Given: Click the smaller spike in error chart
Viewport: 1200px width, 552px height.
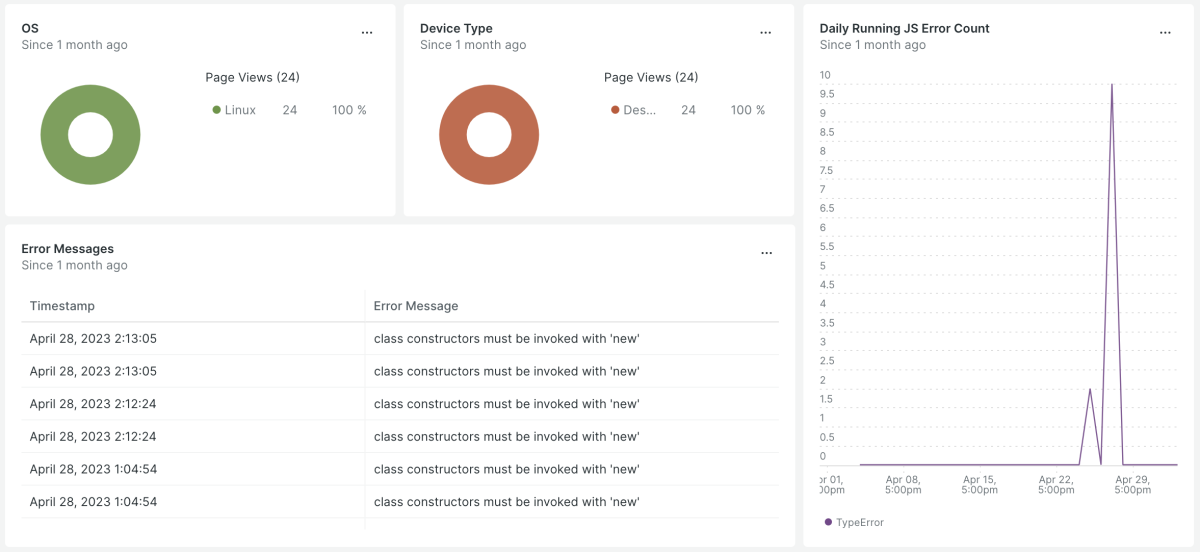Looking at the screenshot, I should click(1090, 390).
